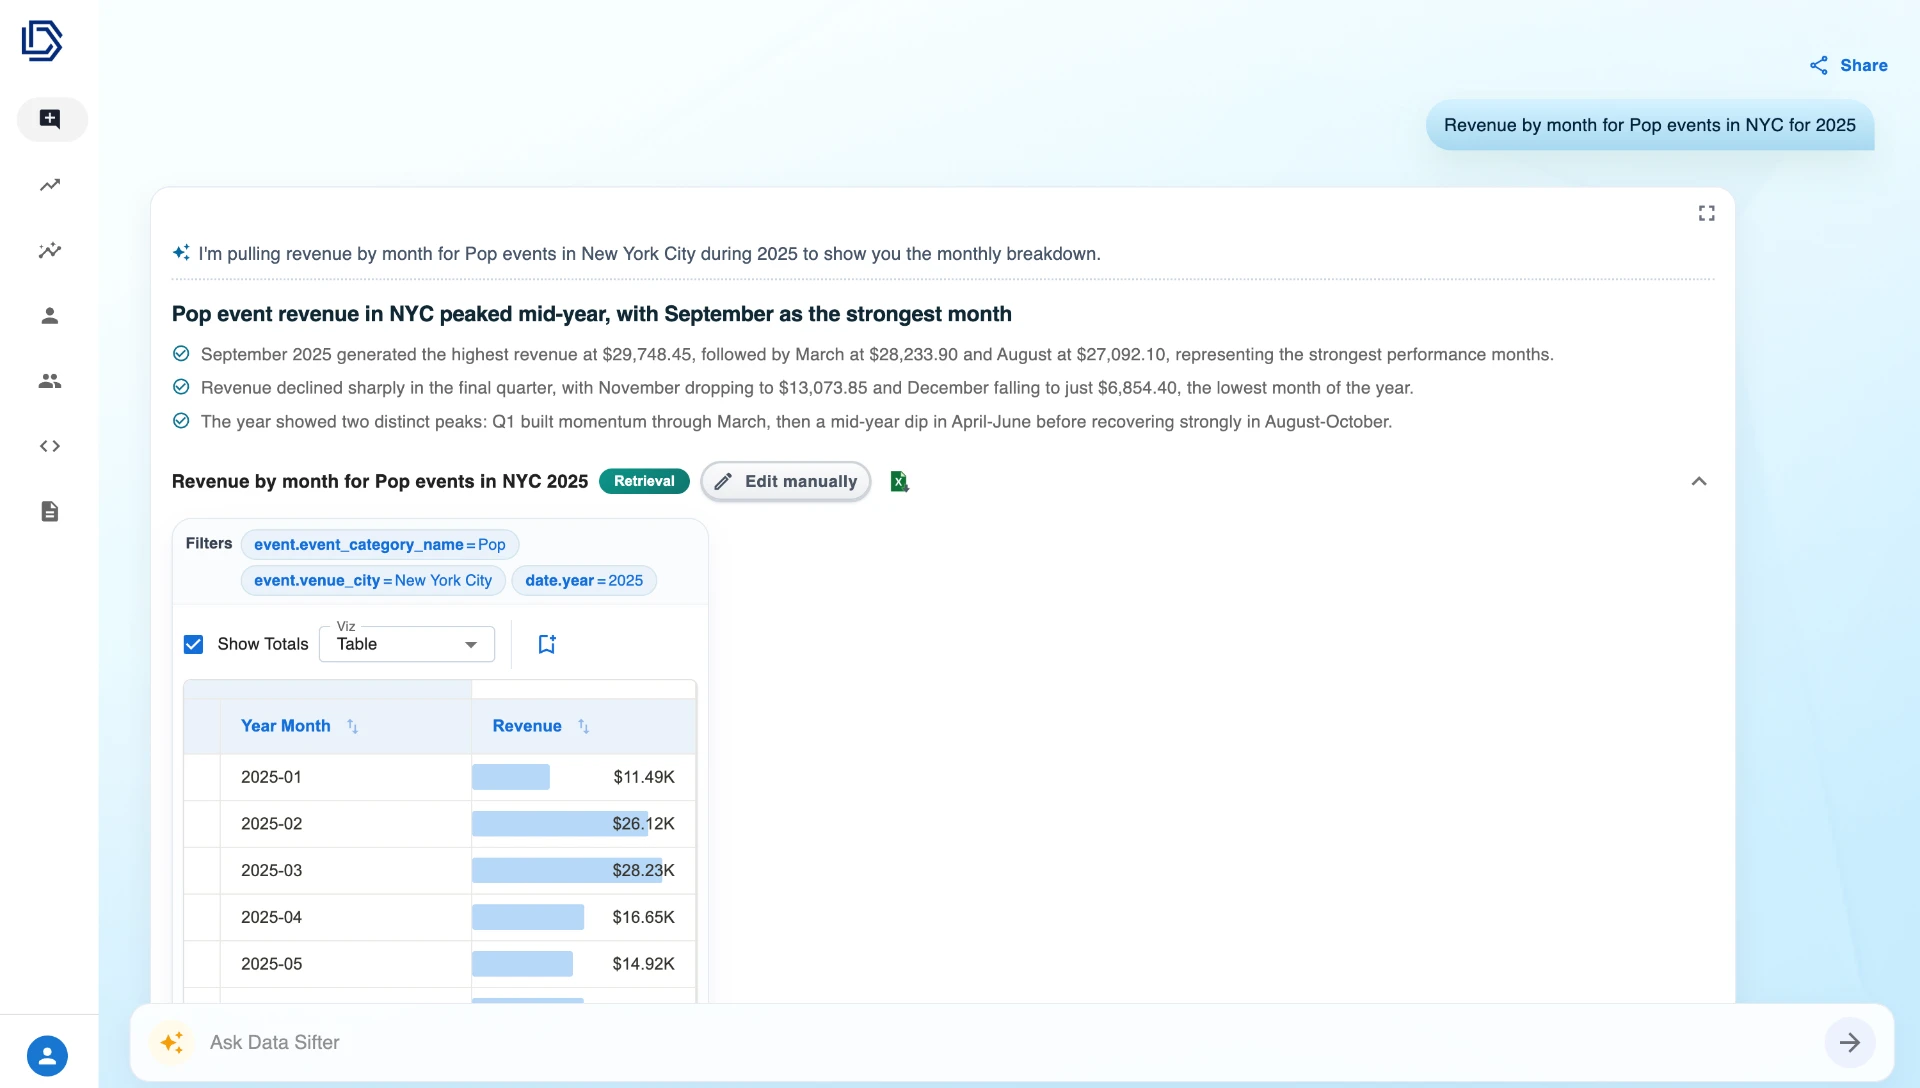Viewport: 1920px width, 1088px height.
Task: Open the document sidebar icon
Action: click(x=50, y=512)
